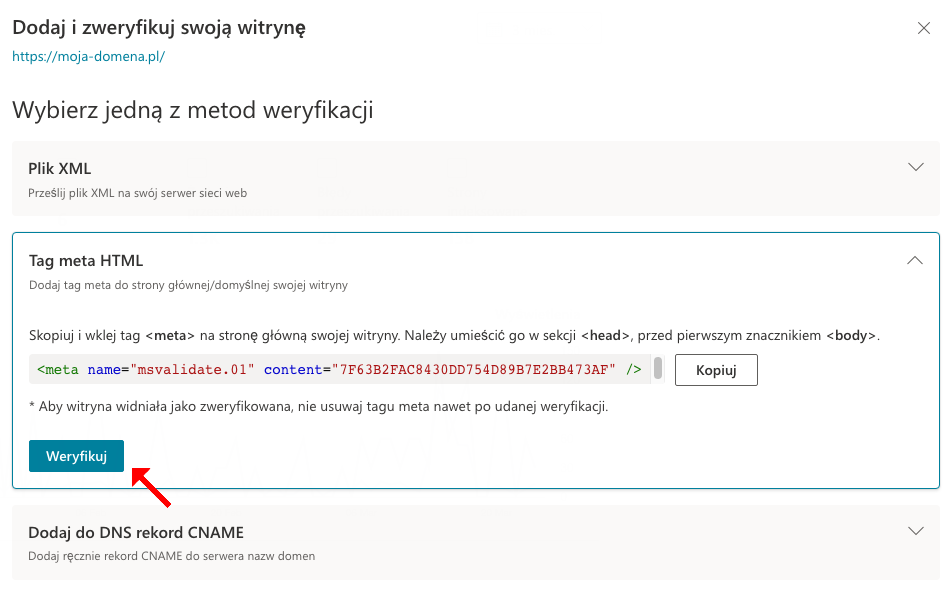
Task: Open the CNAME verification method panel
Action: [470, 532]
